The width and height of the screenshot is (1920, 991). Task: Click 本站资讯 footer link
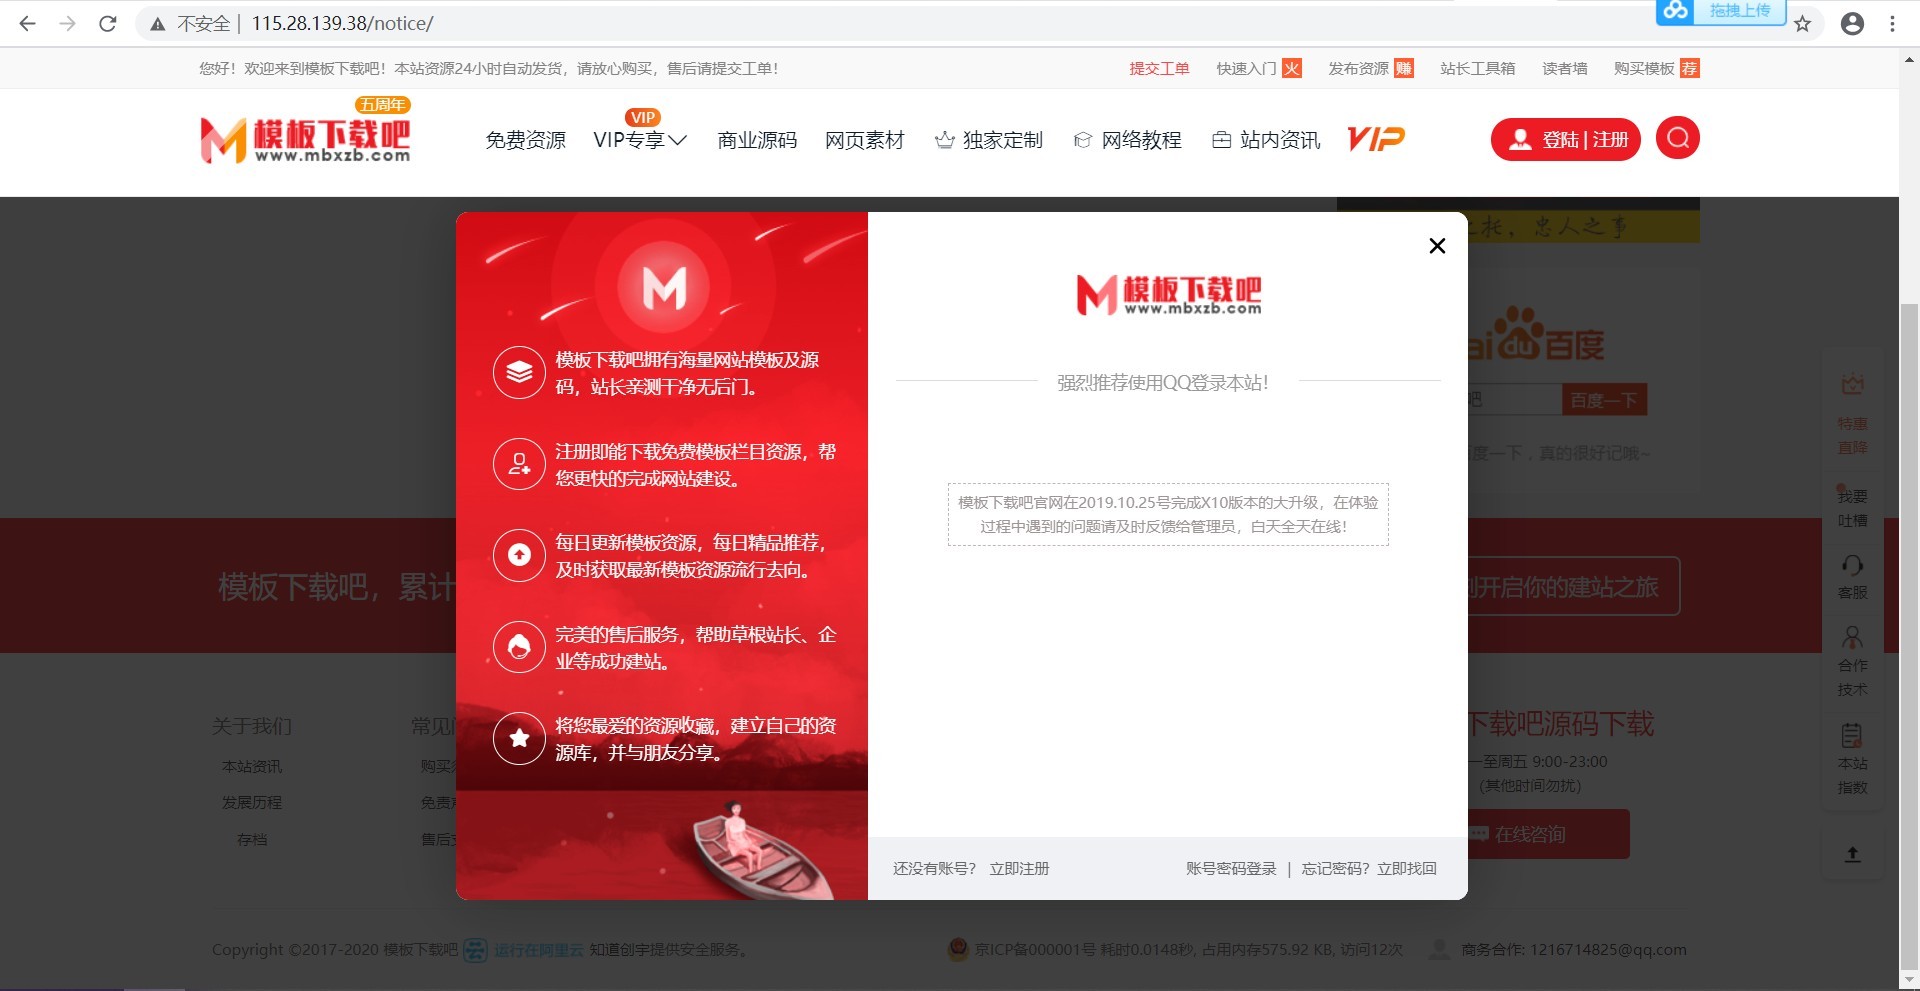tap(251, 766)
